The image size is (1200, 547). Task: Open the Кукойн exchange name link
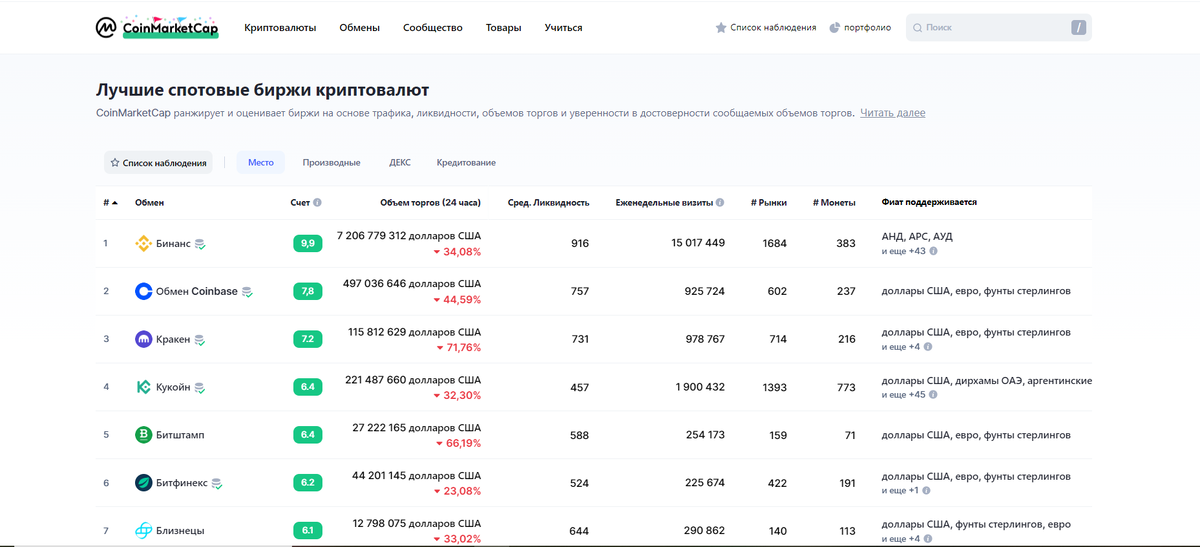point(173,387)
